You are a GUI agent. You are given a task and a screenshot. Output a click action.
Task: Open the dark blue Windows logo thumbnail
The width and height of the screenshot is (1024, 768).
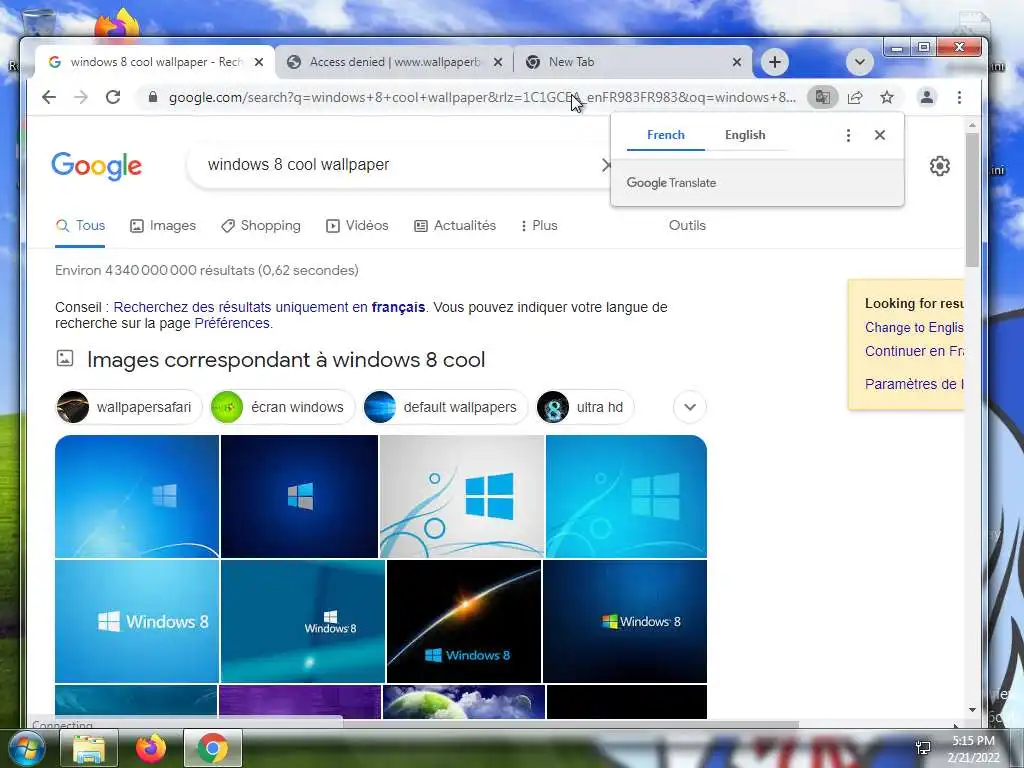(x=299, y=496)
